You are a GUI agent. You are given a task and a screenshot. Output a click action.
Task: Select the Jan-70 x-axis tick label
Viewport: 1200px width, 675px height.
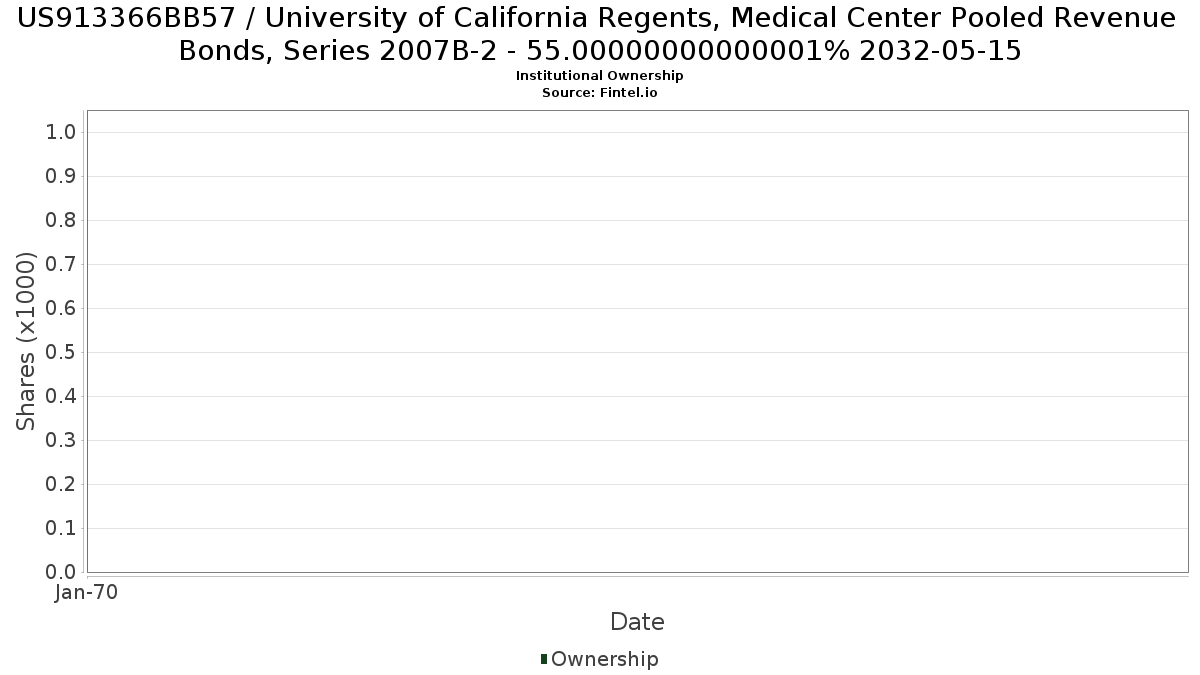[87, 593]
